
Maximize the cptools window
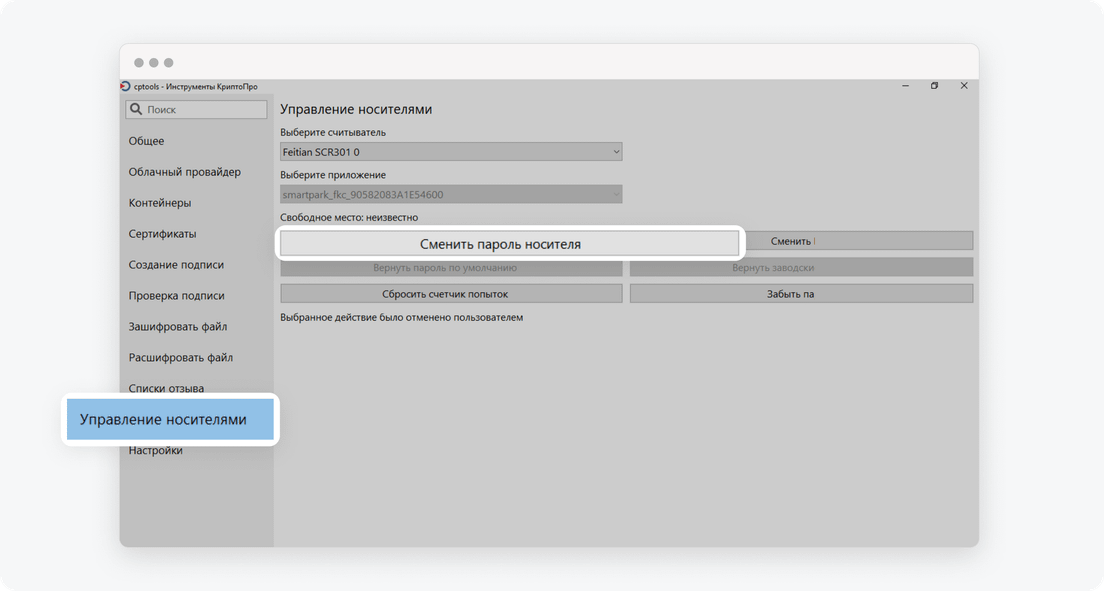coord(934,86)
